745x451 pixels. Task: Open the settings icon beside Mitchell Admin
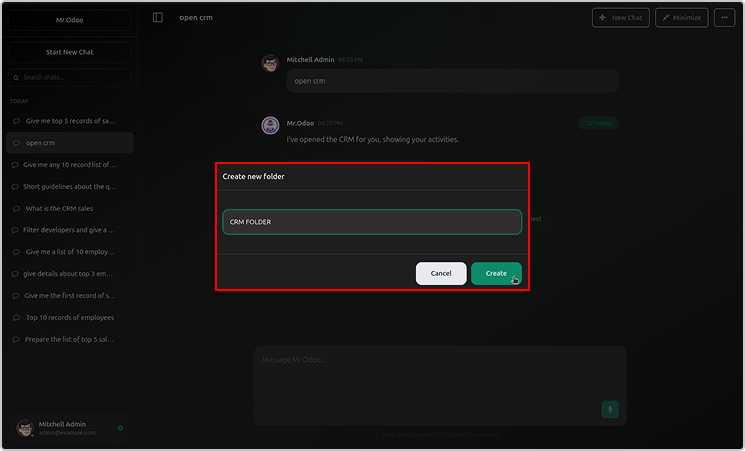coord(121,428)
